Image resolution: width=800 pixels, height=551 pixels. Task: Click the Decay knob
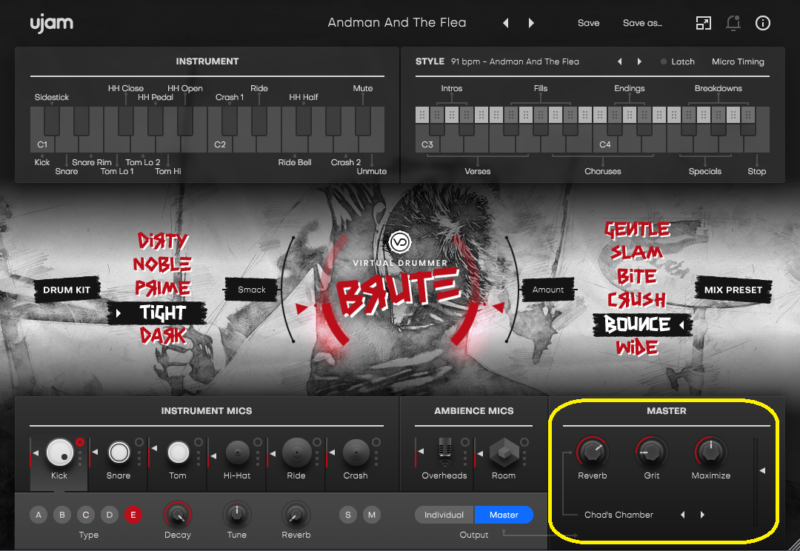(178, 514)
